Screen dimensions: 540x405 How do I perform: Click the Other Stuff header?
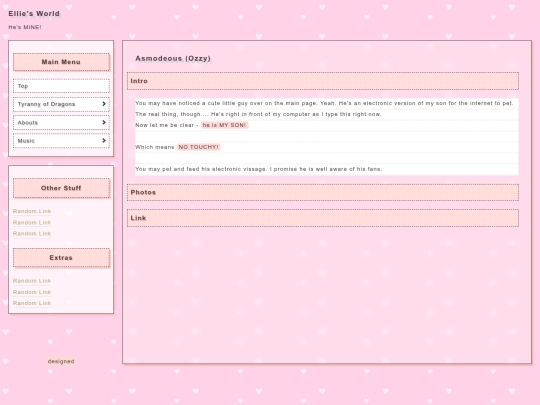[61, 188]
